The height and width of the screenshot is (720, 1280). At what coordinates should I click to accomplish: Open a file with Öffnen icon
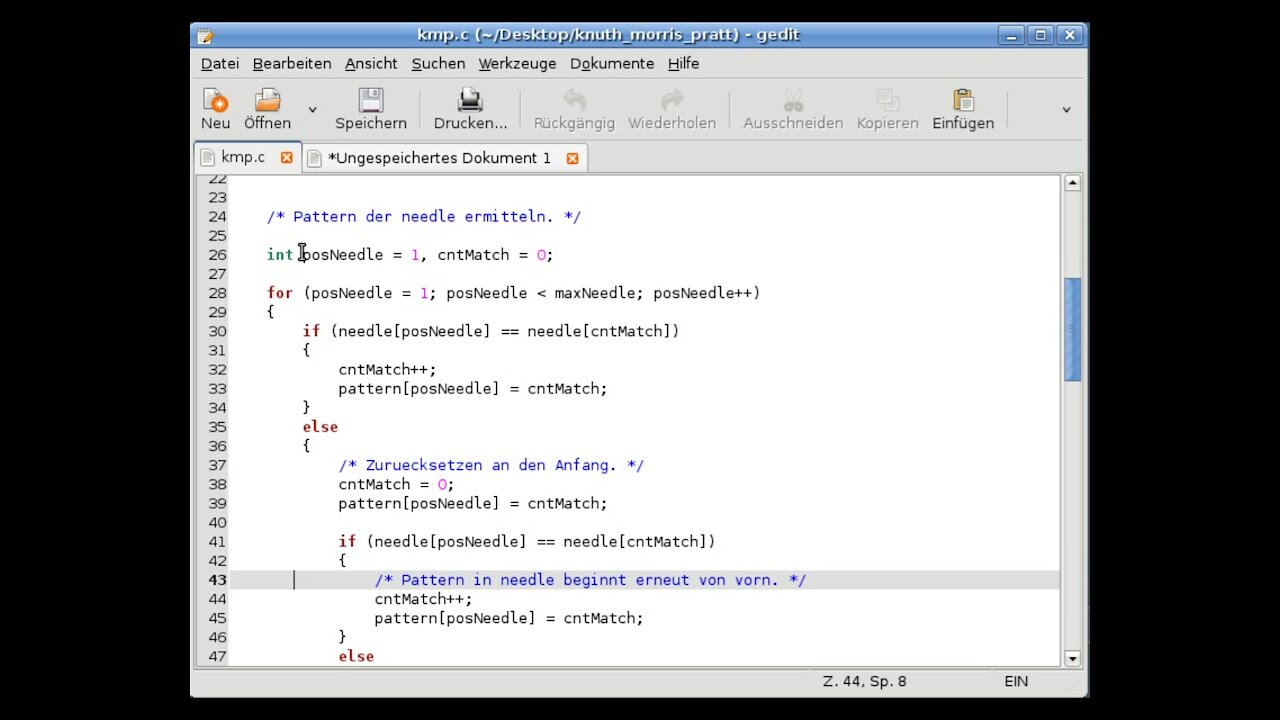[267, 100]
